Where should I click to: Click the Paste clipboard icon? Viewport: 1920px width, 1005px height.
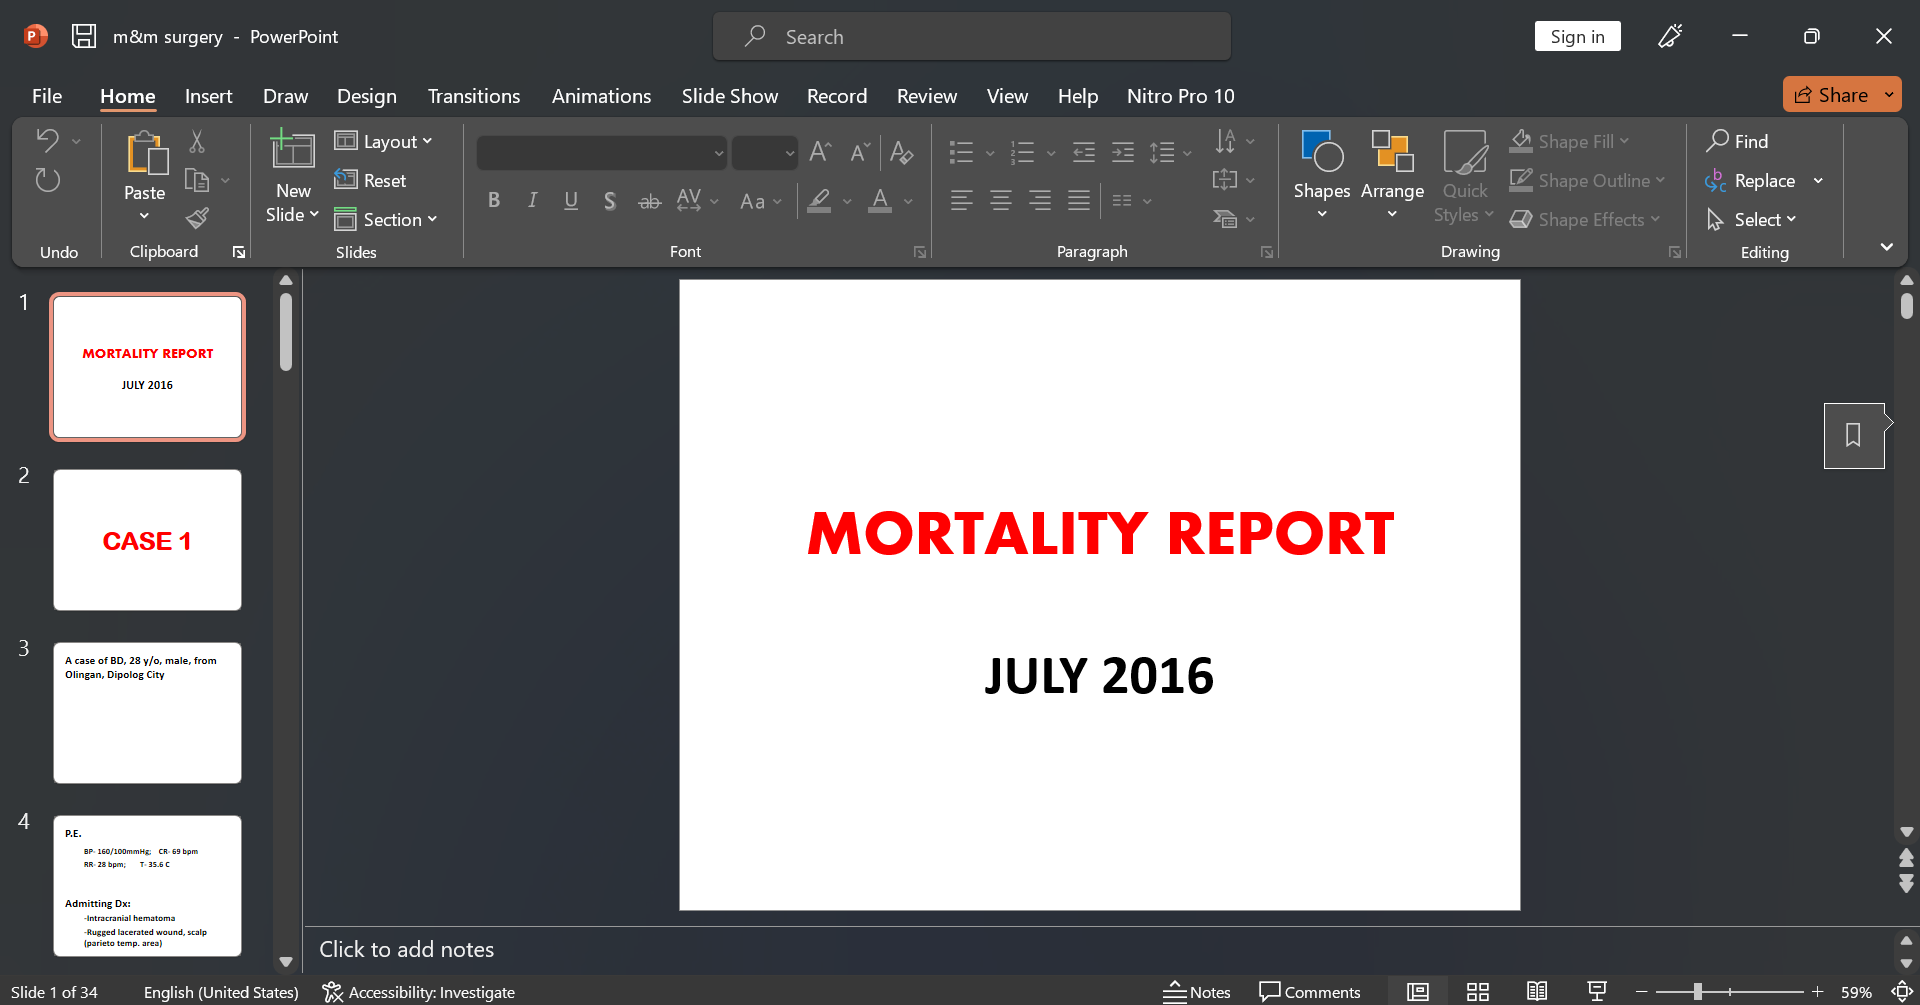(x=146, y=153)
